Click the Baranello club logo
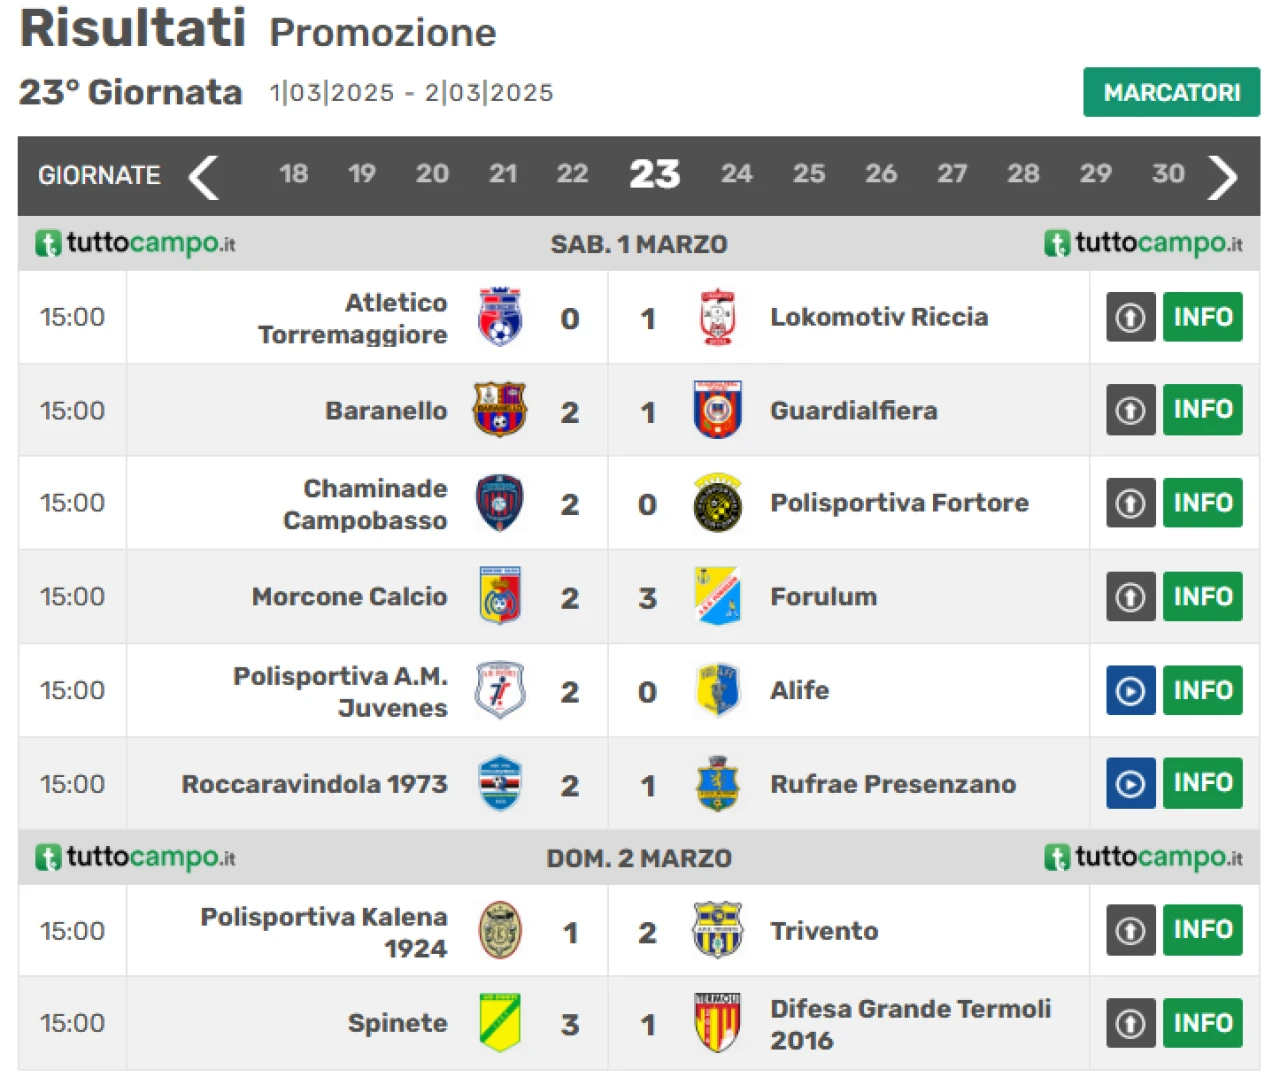This screenshot has height=1092, width=1280. [500, 410]
